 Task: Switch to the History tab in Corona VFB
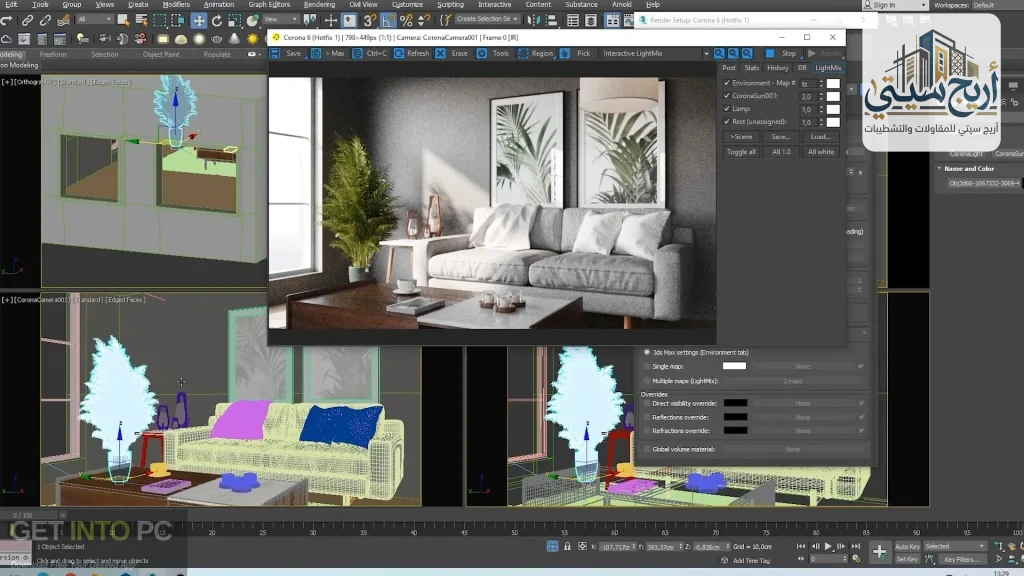[x=776, y=68]
